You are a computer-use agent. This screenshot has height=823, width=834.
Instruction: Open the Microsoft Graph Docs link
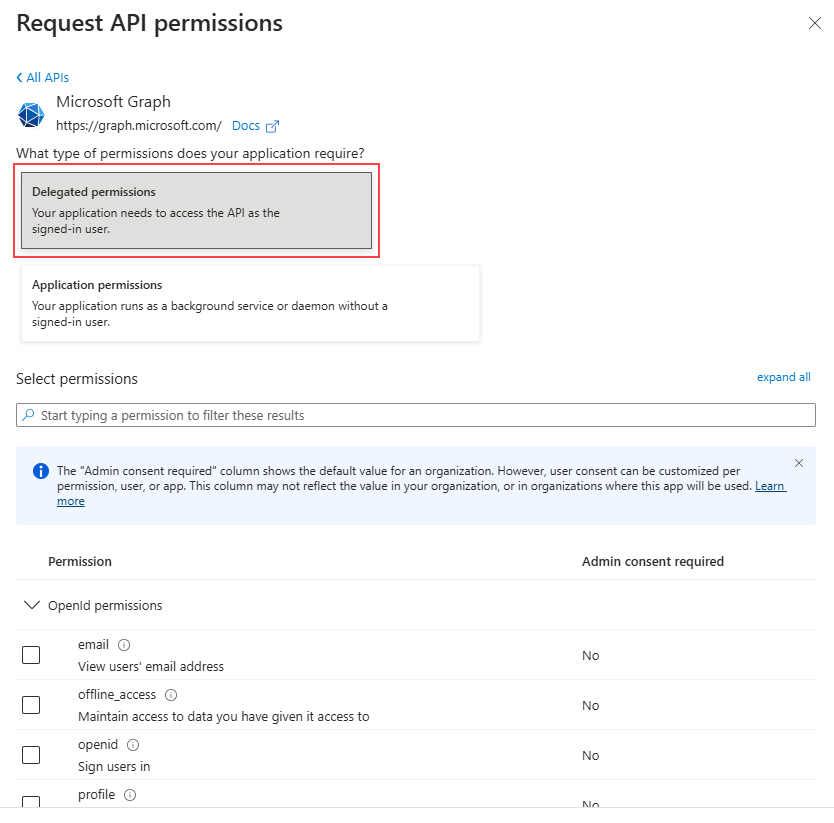point(246,126)
